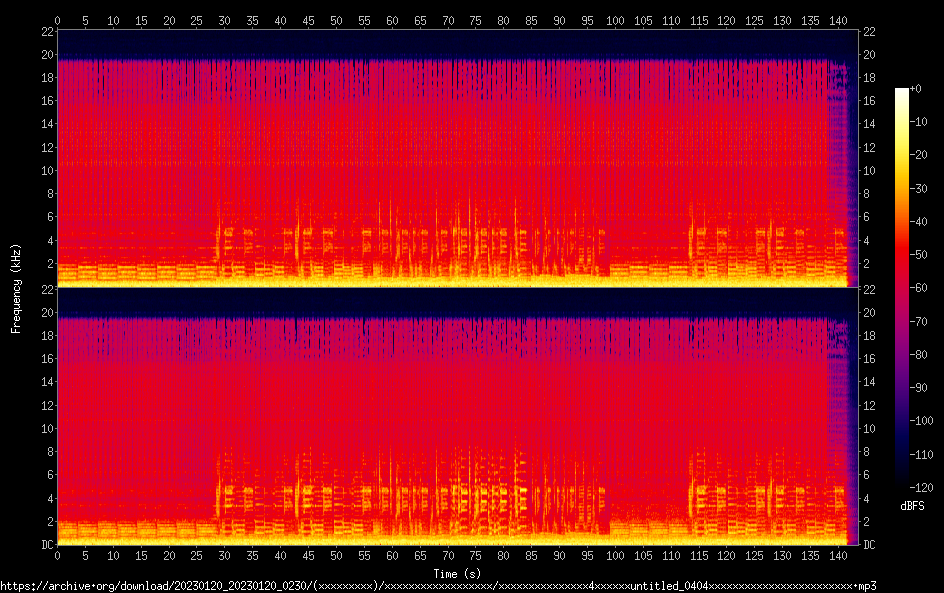Click the 0 tick on the bottom time axis
Image resolution: width=944 pixels, height=593 pixels.
pyautogui.click(x=58, y=556)
